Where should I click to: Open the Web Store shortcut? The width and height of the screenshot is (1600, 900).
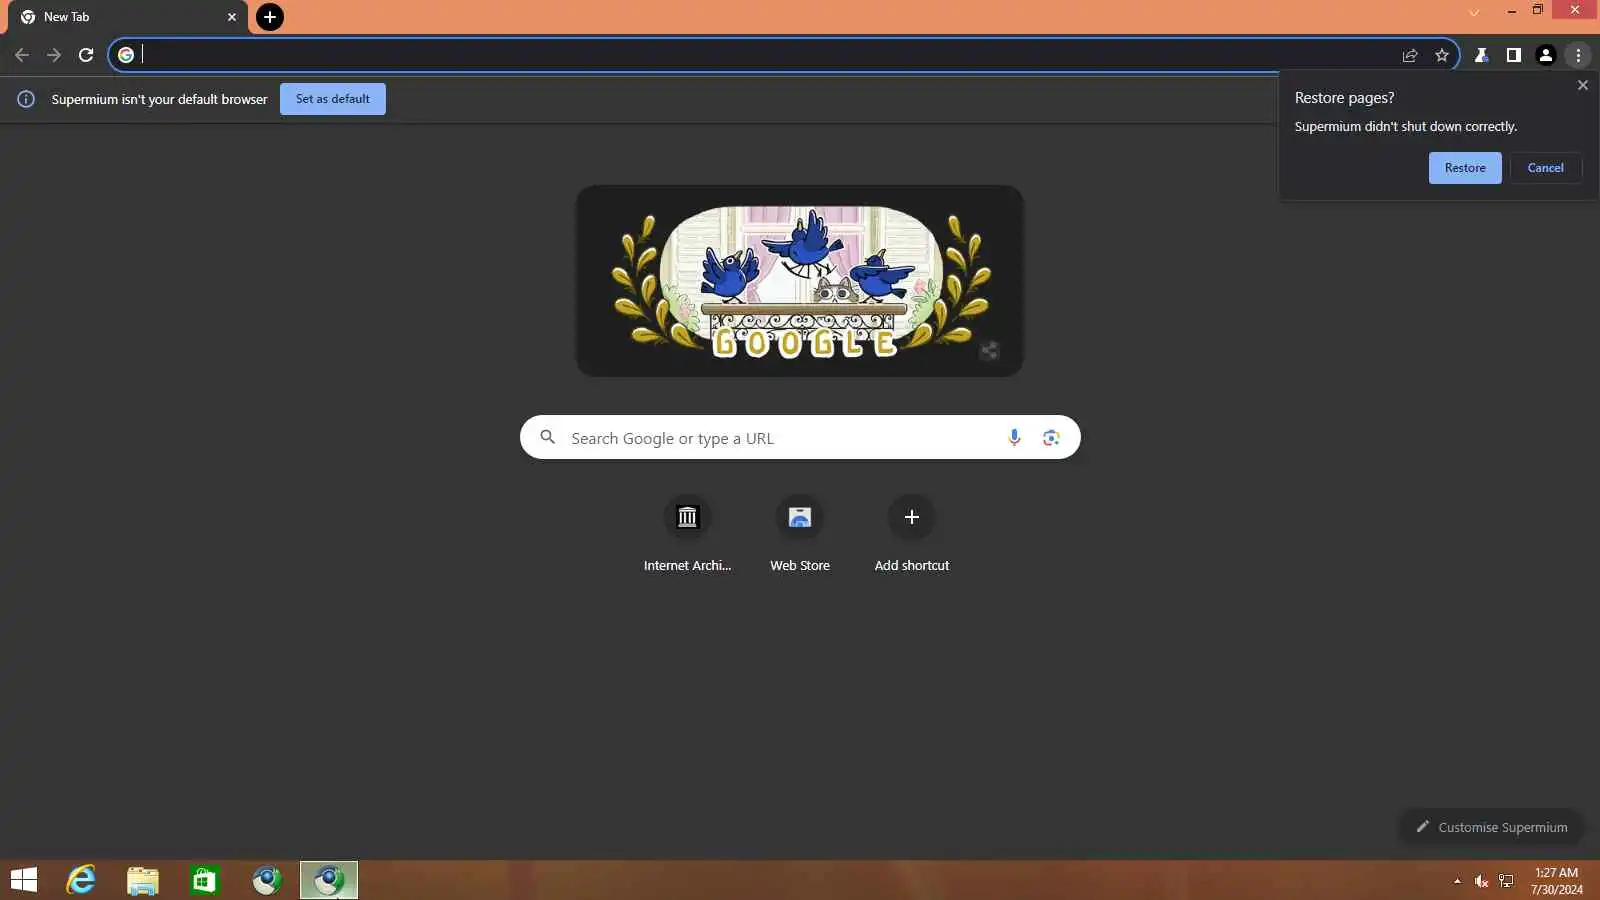[x=800, y=534]
